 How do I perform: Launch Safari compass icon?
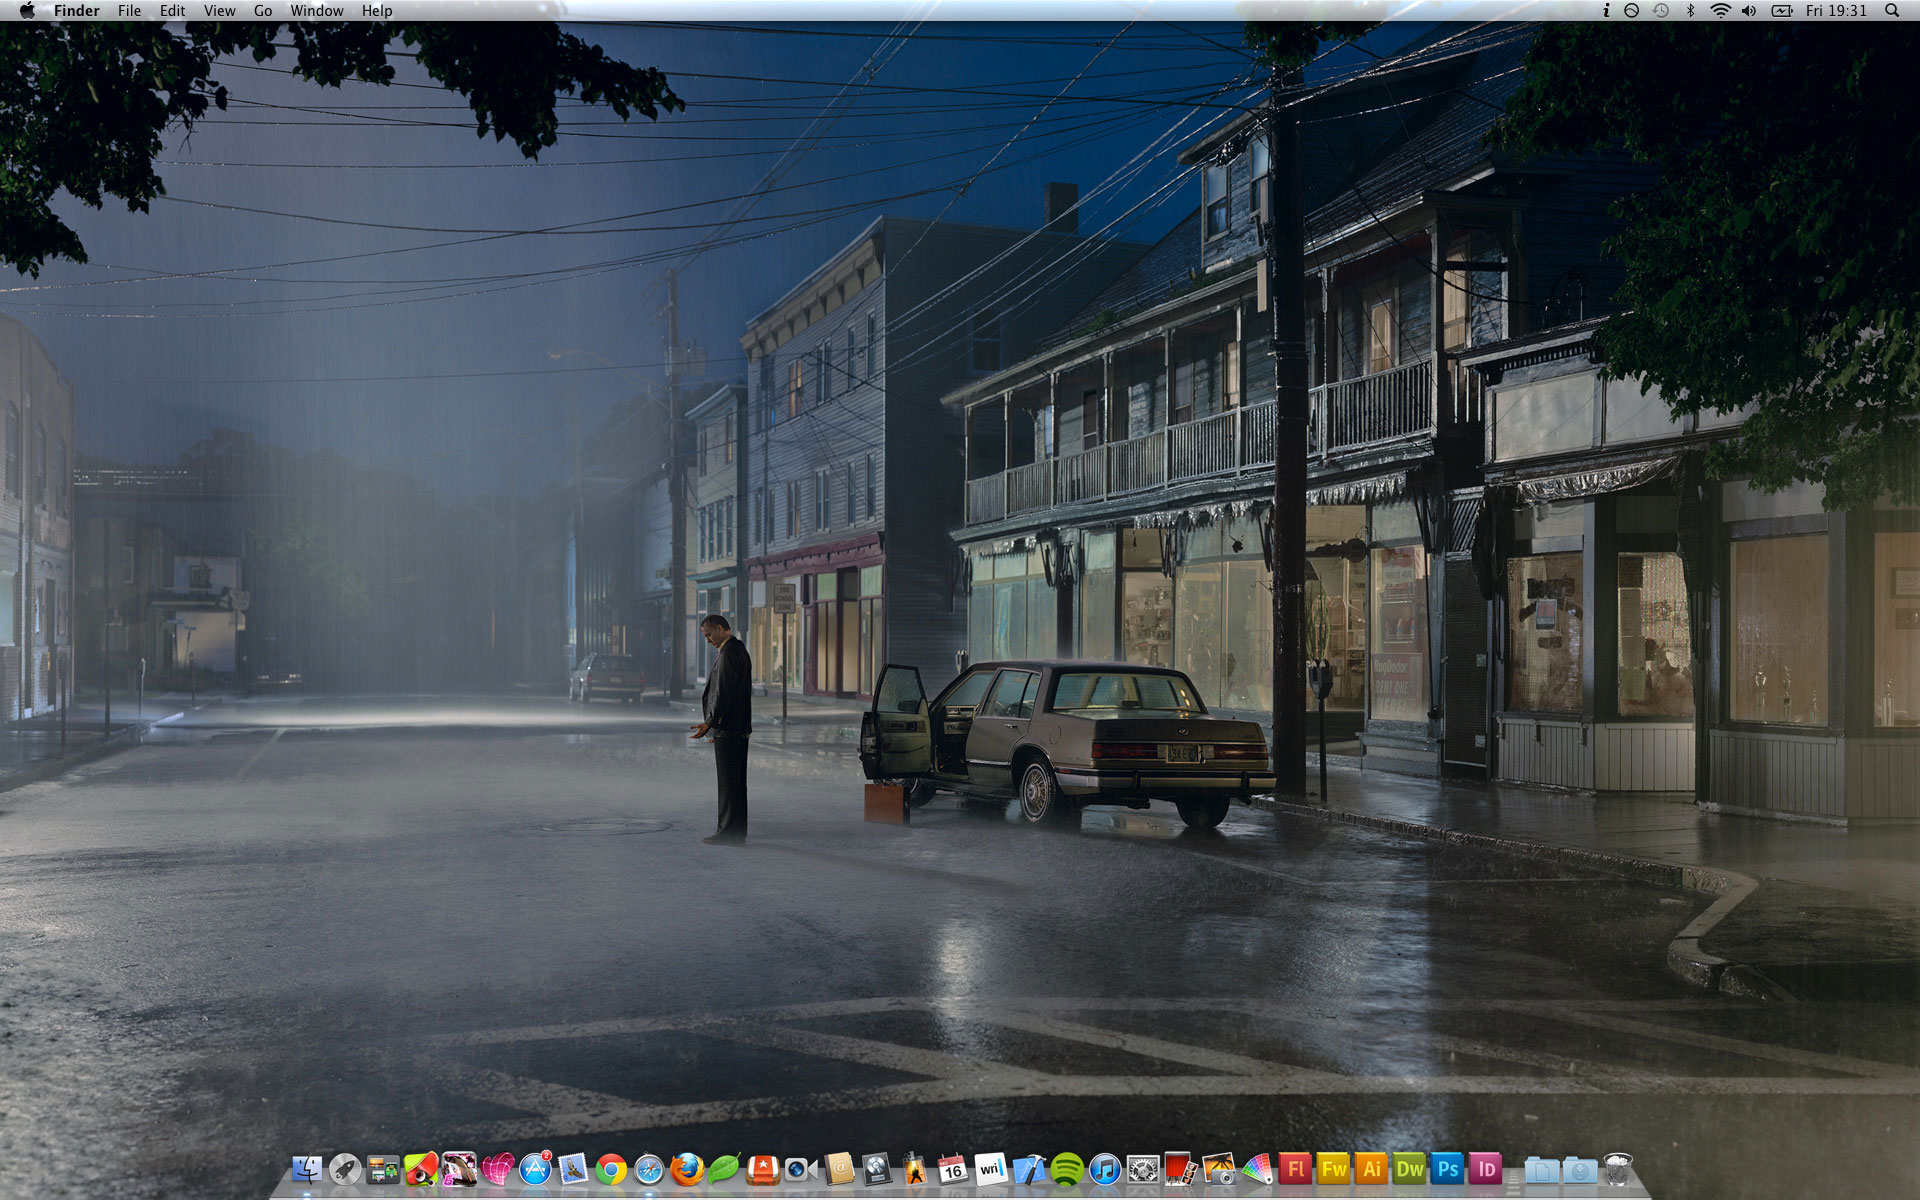[x=649, y=1168]
